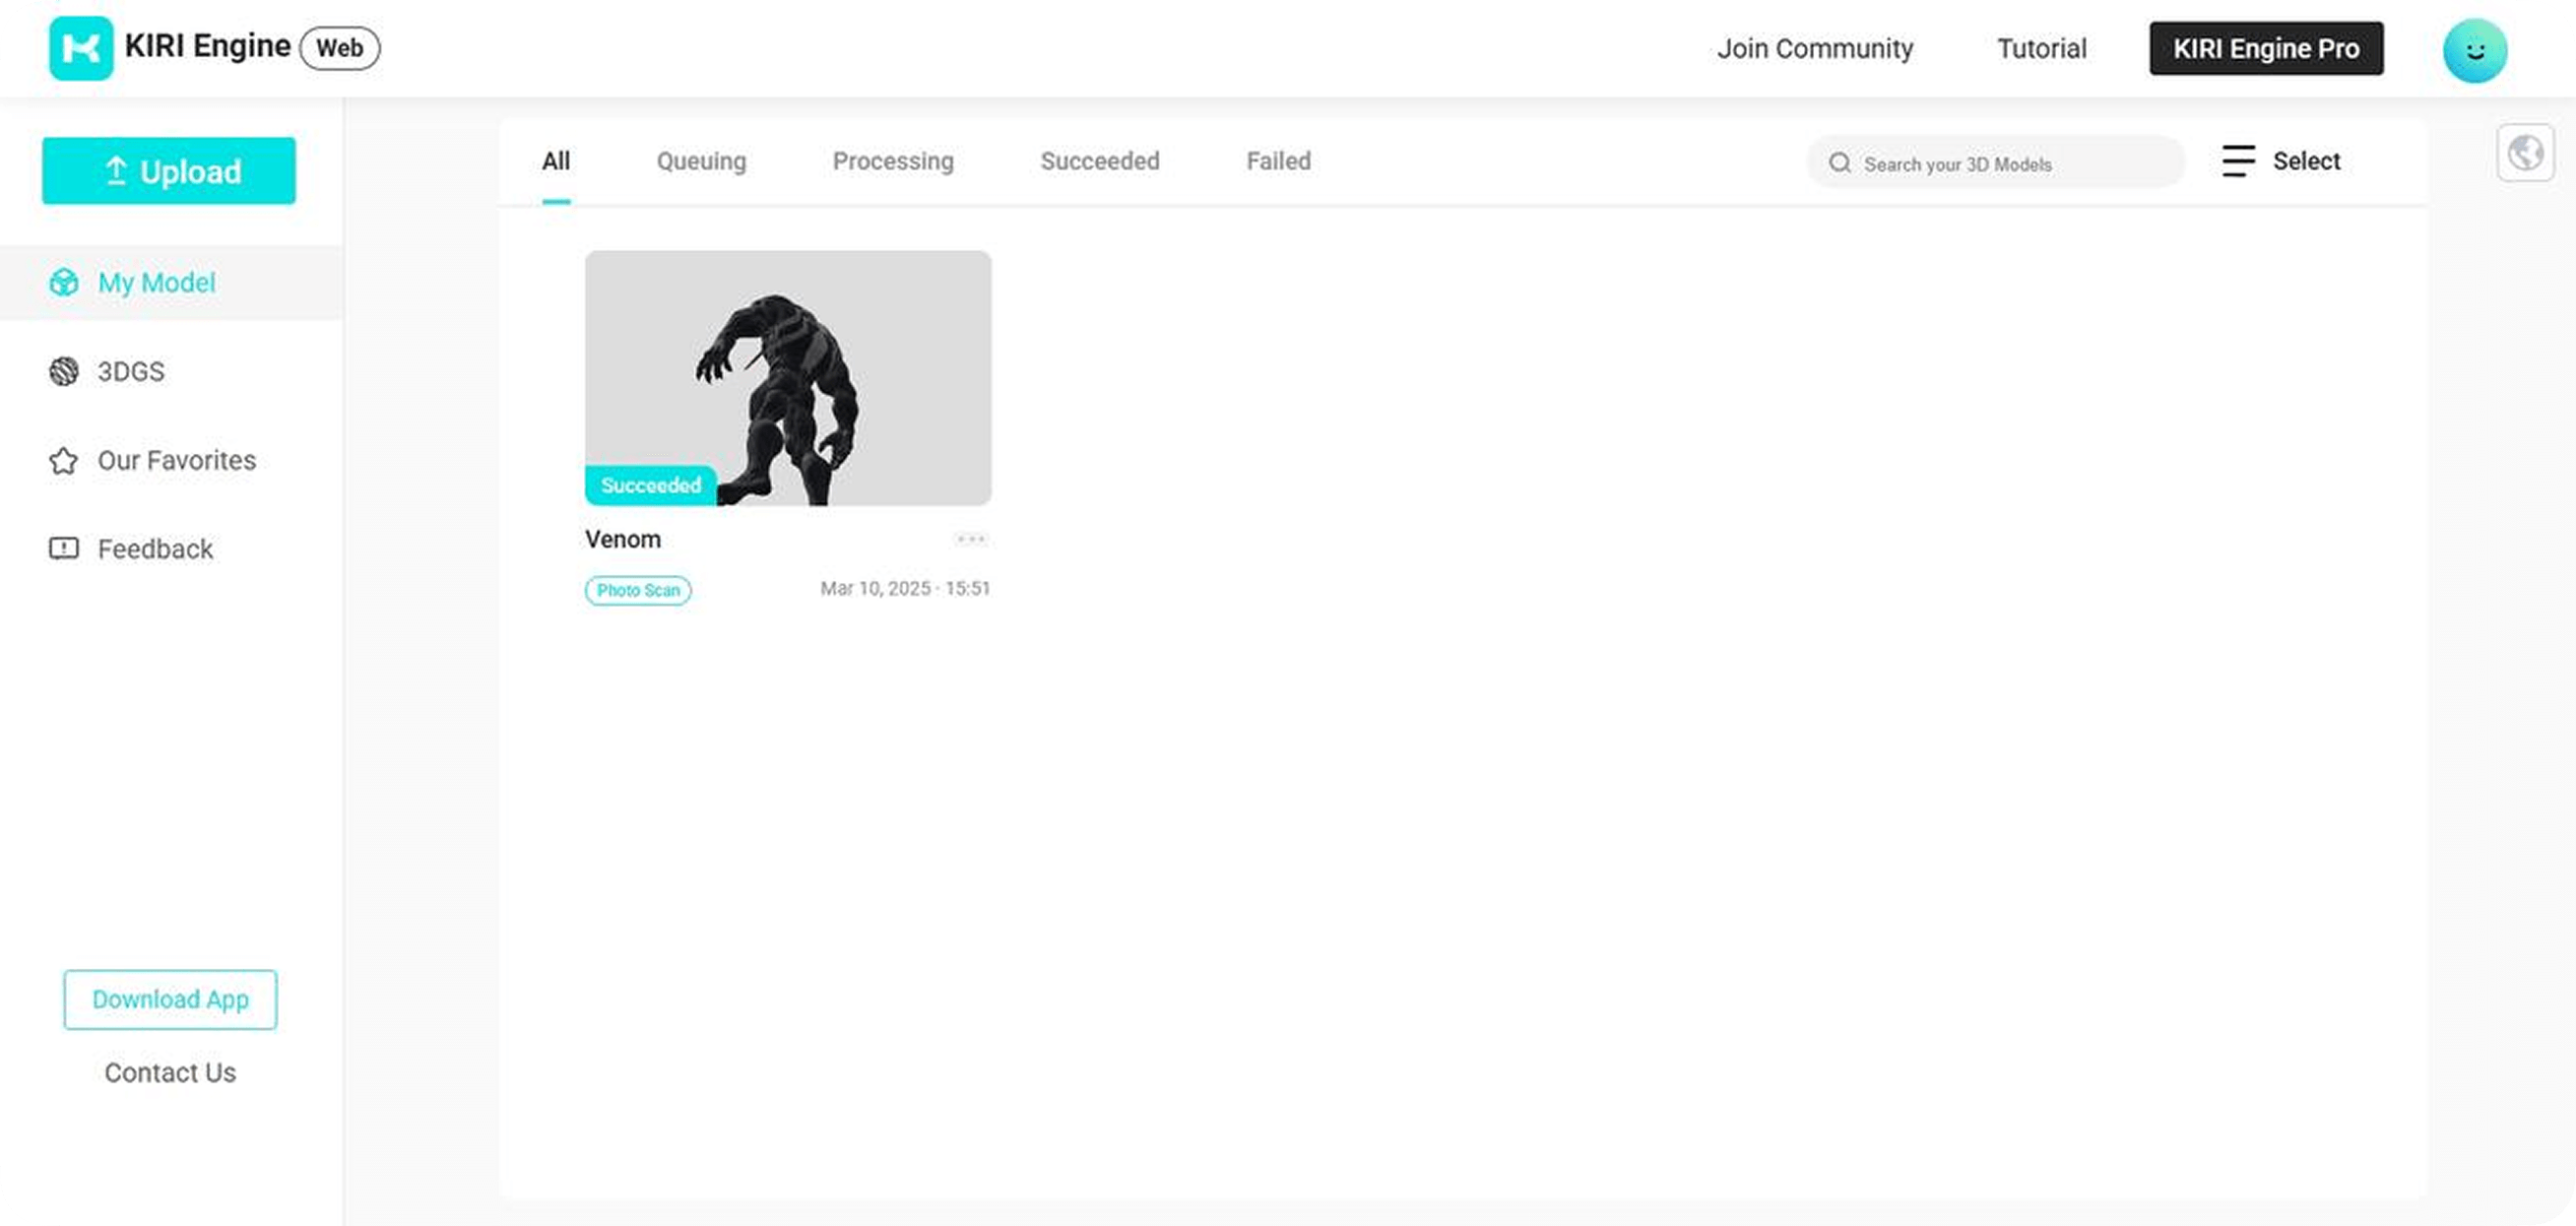Click the Search your 3D Models field

pos(2010,164)
